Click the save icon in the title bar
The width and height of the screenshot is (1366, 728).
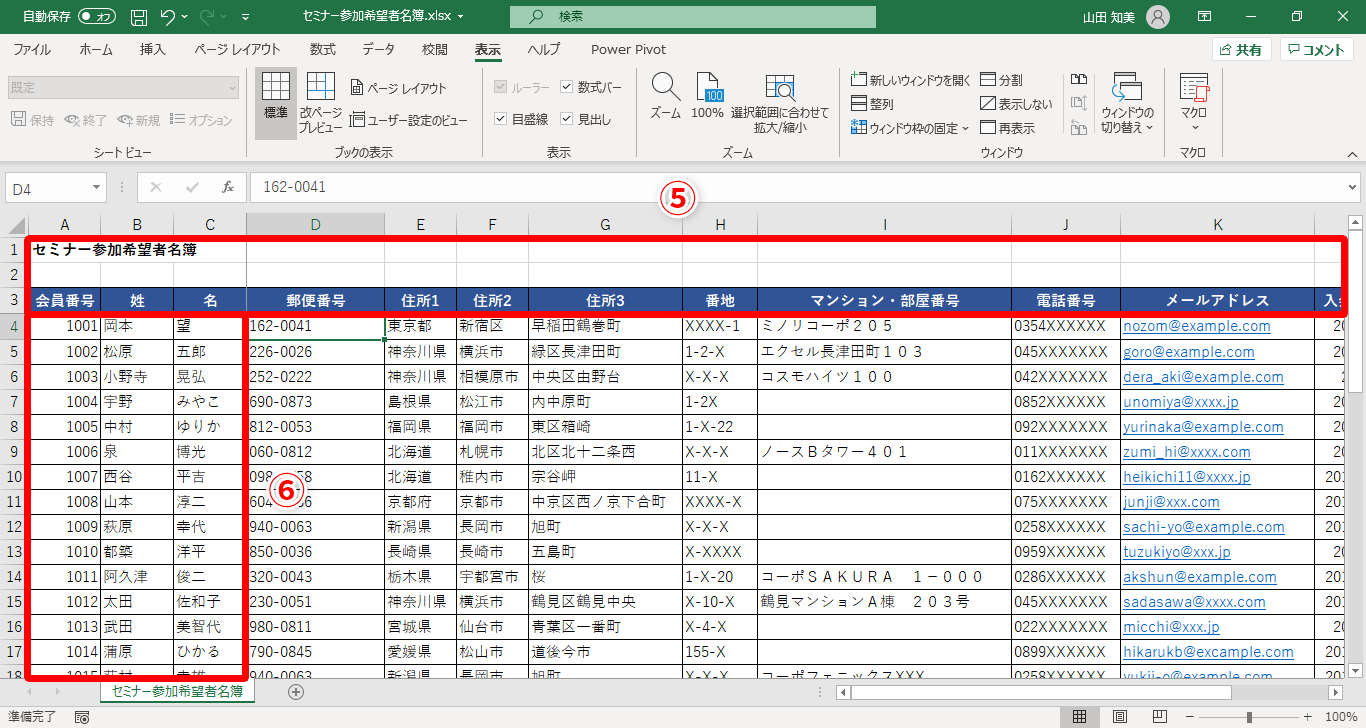tap(139, 17)
